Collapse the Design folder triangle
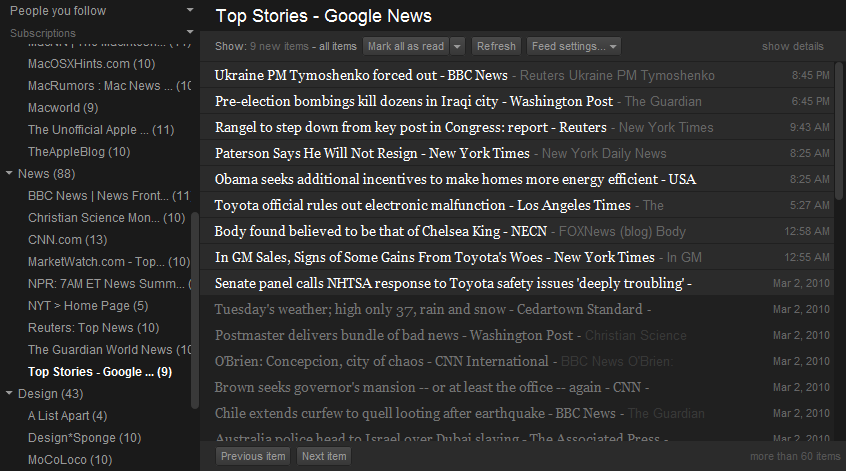Image resolution: width=846 pixels, height=471 pixels. click(9, 393)
